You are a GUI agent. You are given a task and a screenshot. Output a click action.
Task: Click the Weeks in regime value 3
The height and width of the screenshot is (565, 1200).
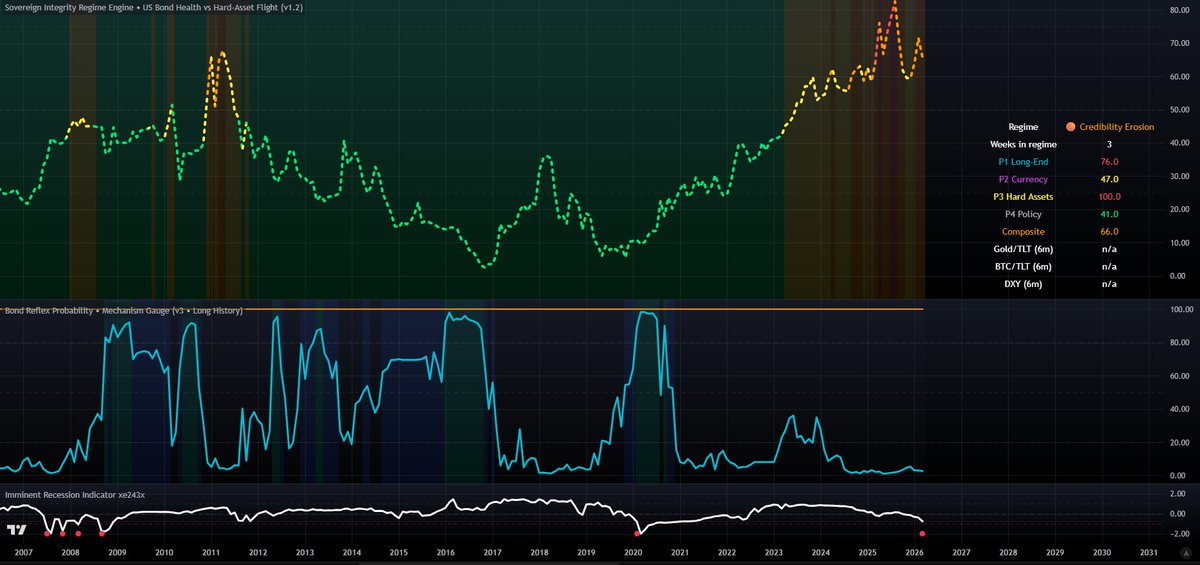click(x=1109, y=145)
